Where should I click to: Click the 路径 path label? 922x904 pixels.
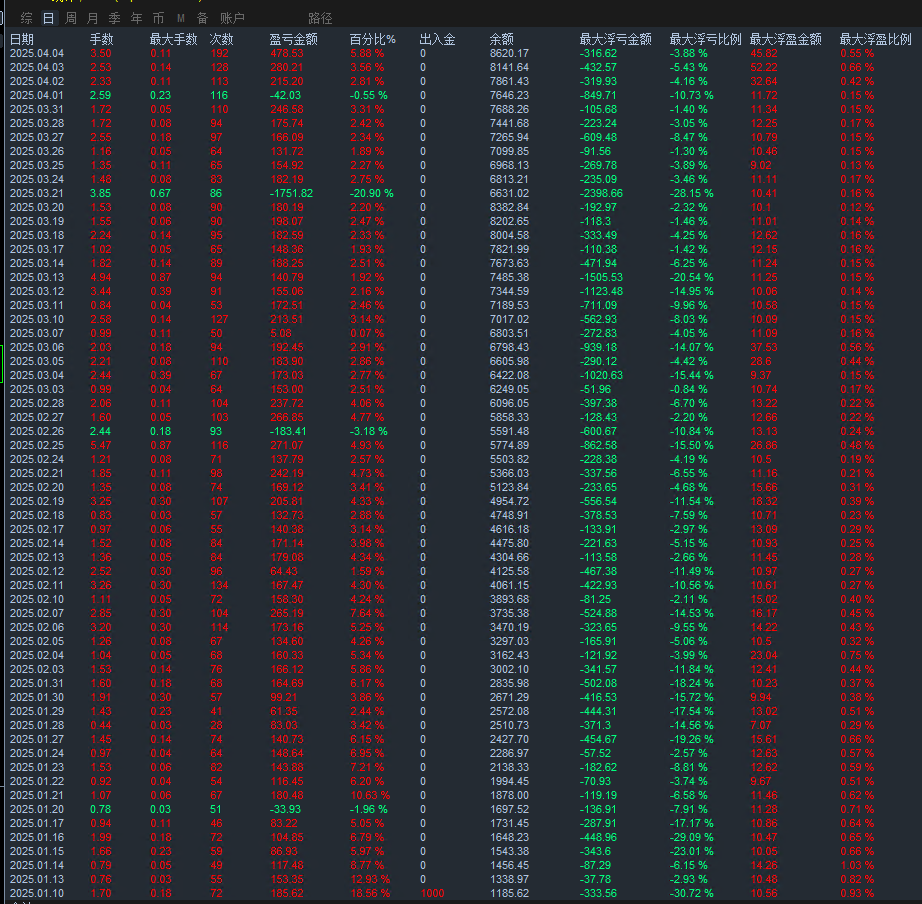(320, 18)
